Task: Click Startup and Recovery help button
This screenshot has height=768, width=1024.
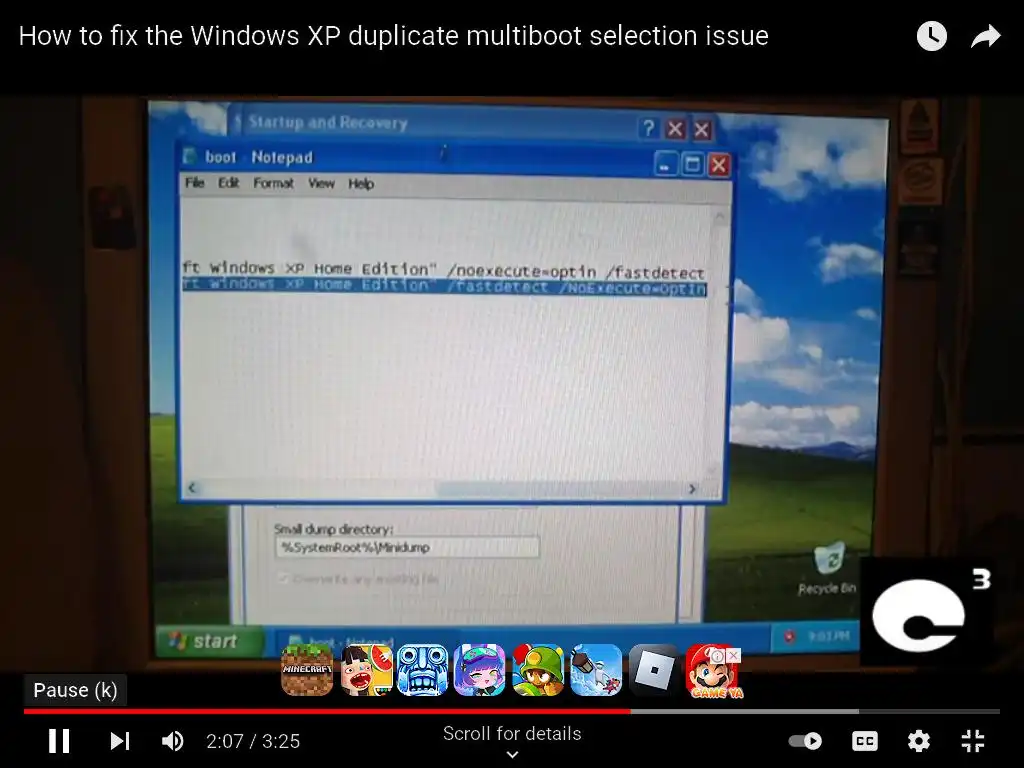Action: pyautogui.click(x=648, y=128)
